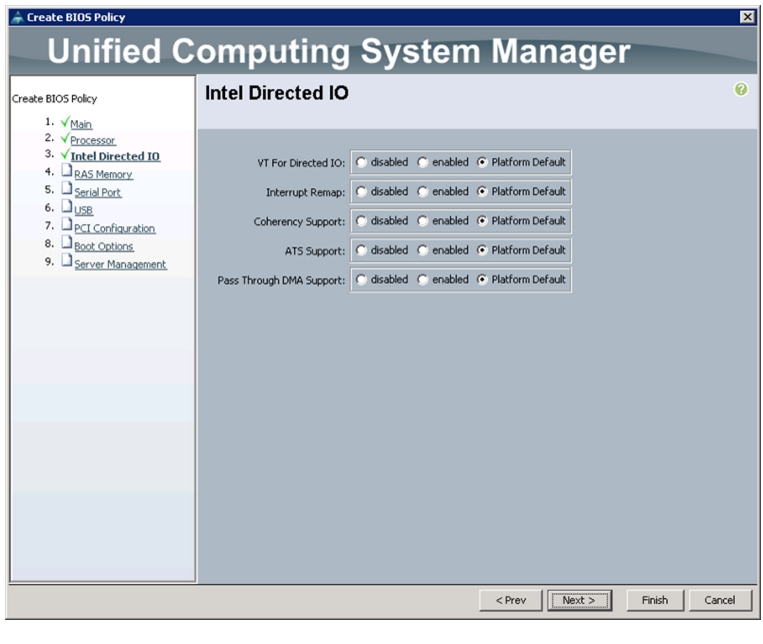This screenshot has width=763, height=644.
Task: Set ATS Support to enabled
Action: click(x=422, y=250)
